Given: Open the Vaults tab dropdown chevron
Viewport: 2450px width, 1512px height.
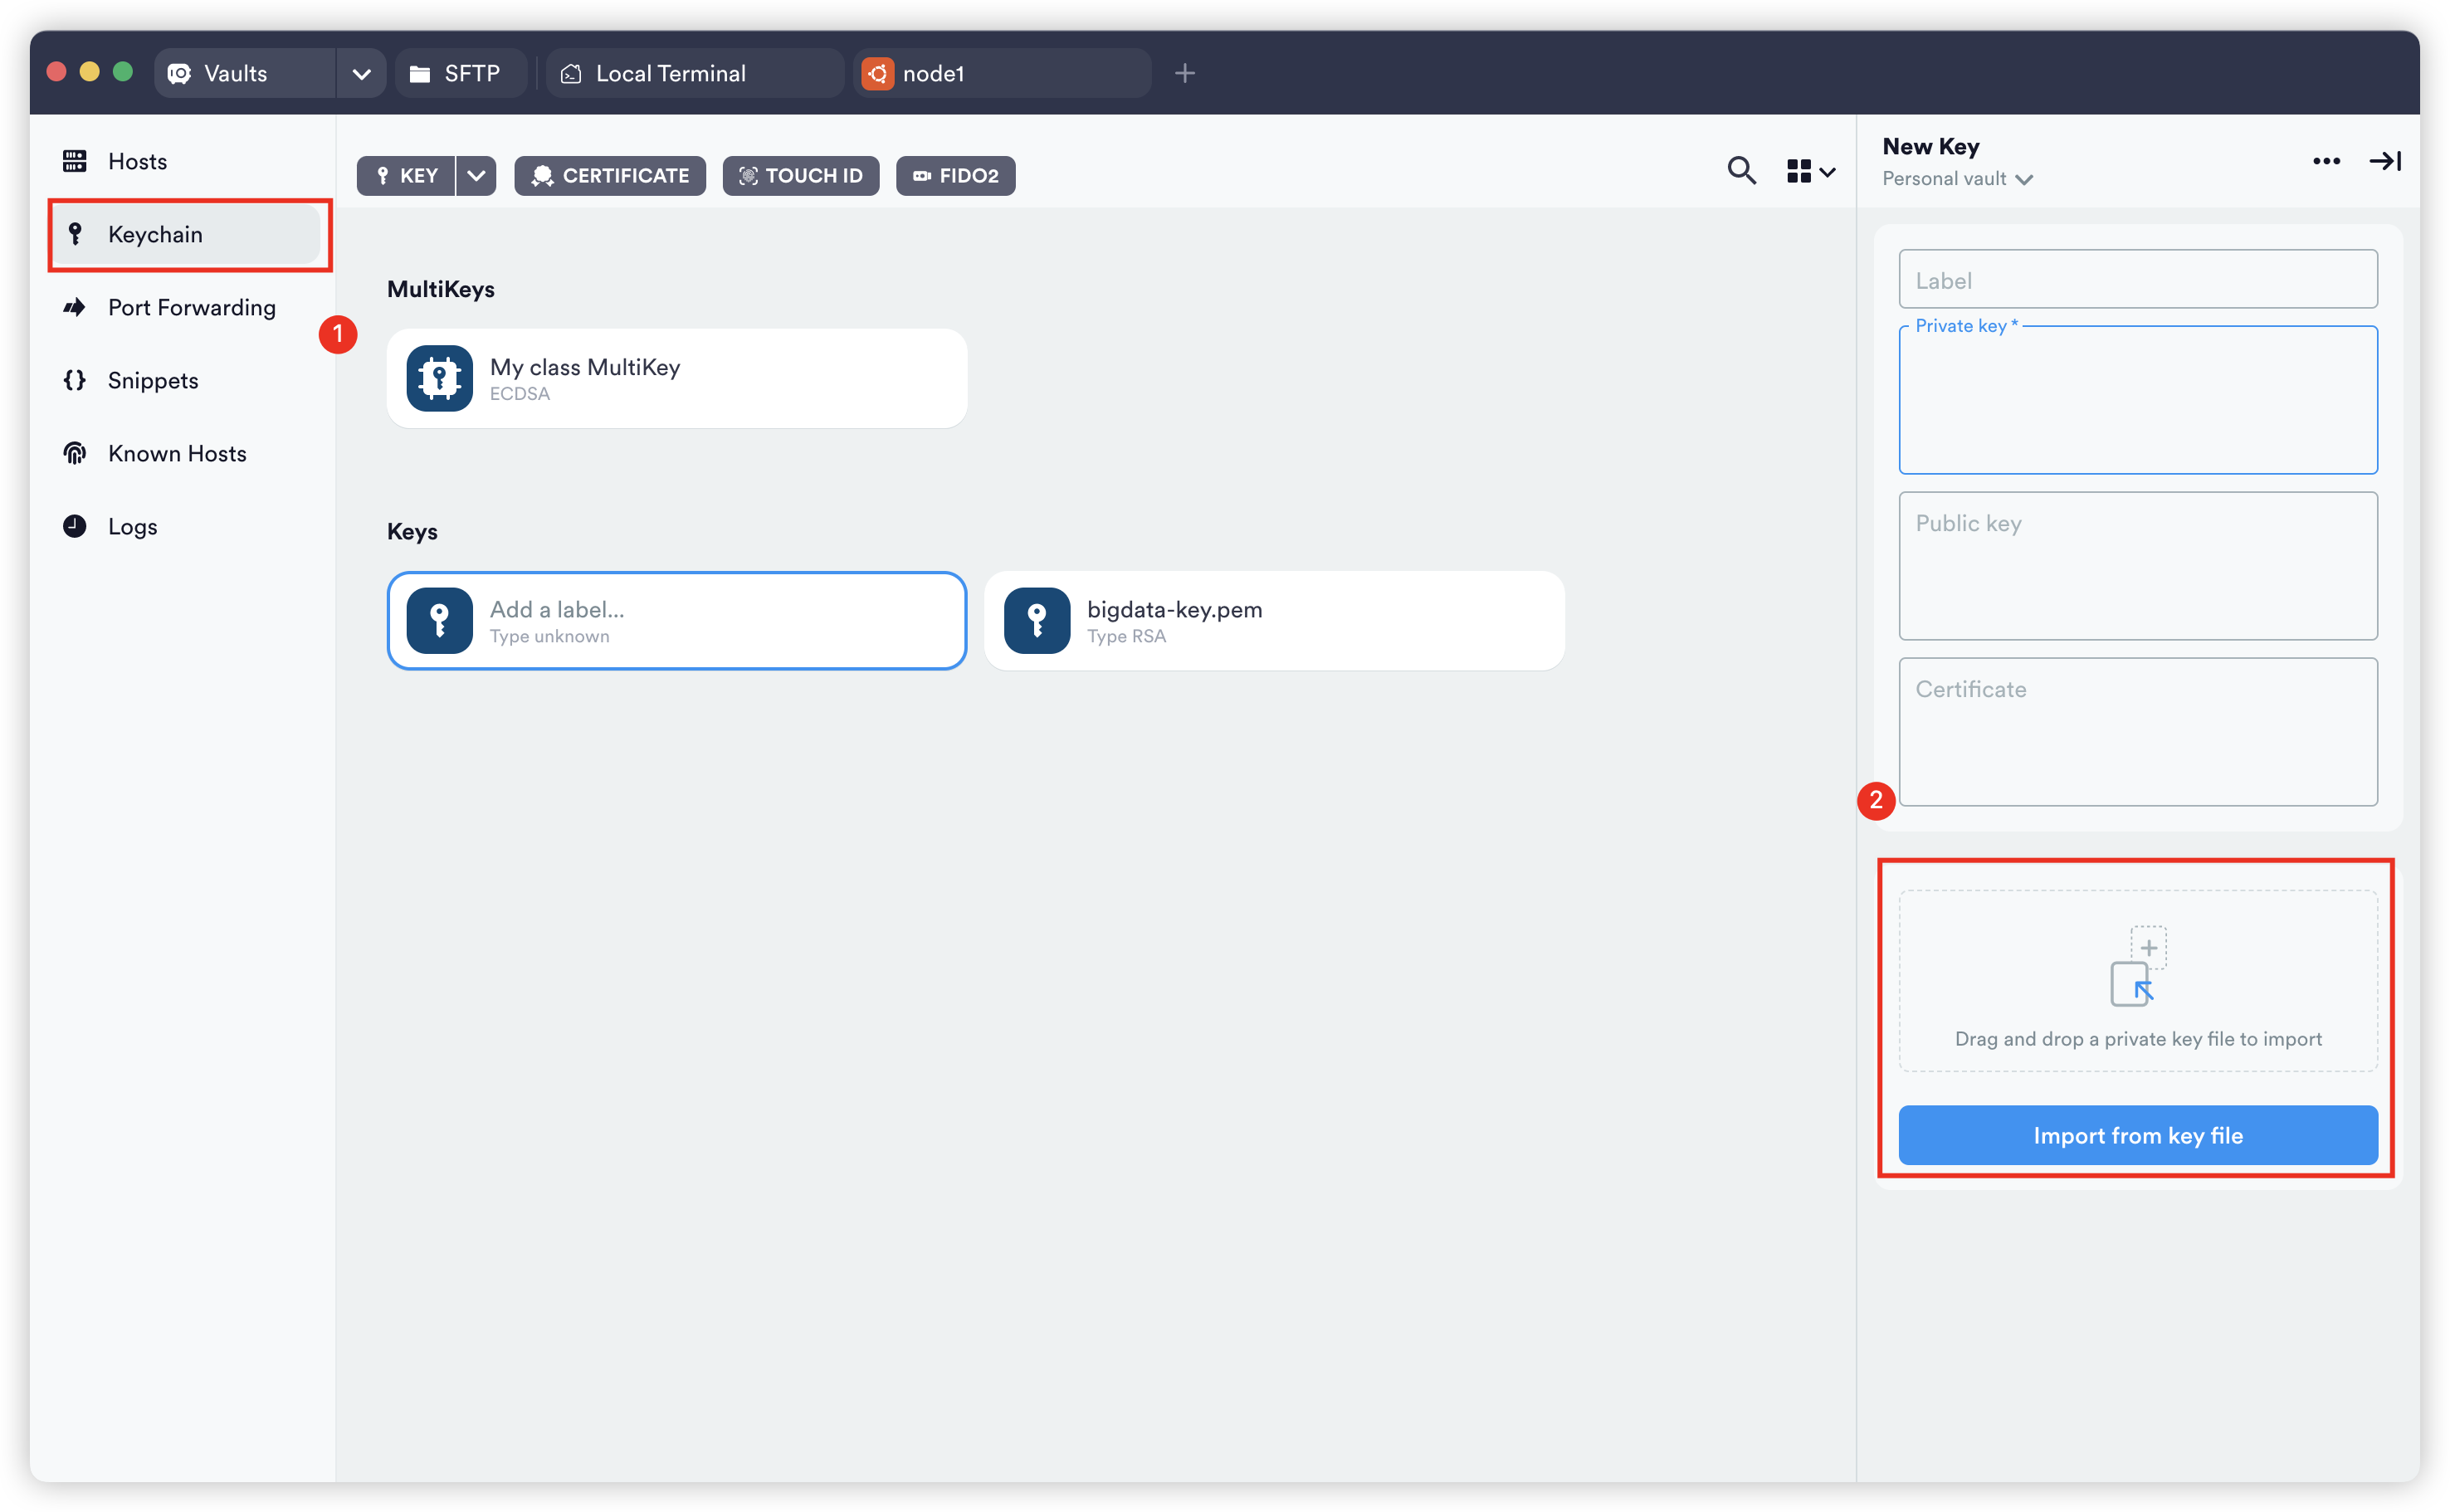Looking at the screenshot, I should [361, 74].
